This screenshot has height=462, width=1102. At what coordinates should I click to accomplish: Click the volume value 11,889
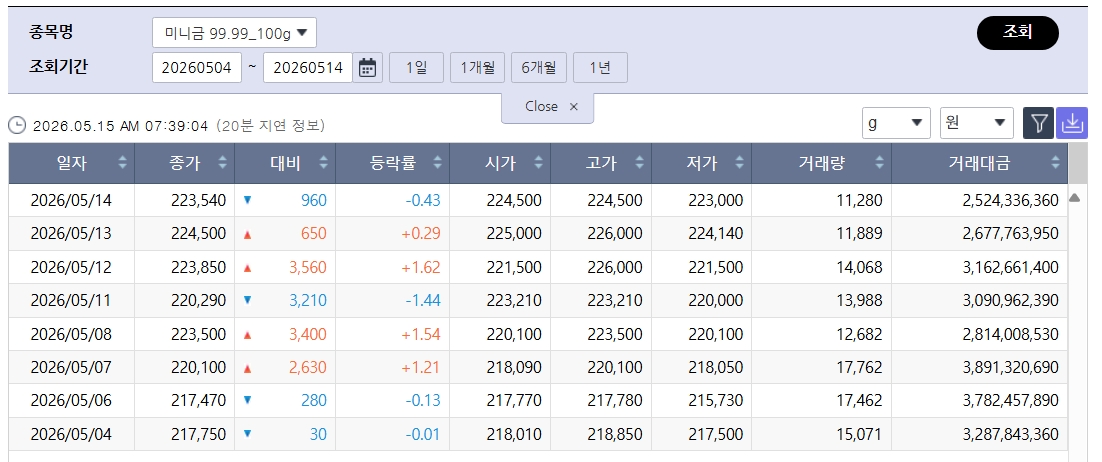859,233
